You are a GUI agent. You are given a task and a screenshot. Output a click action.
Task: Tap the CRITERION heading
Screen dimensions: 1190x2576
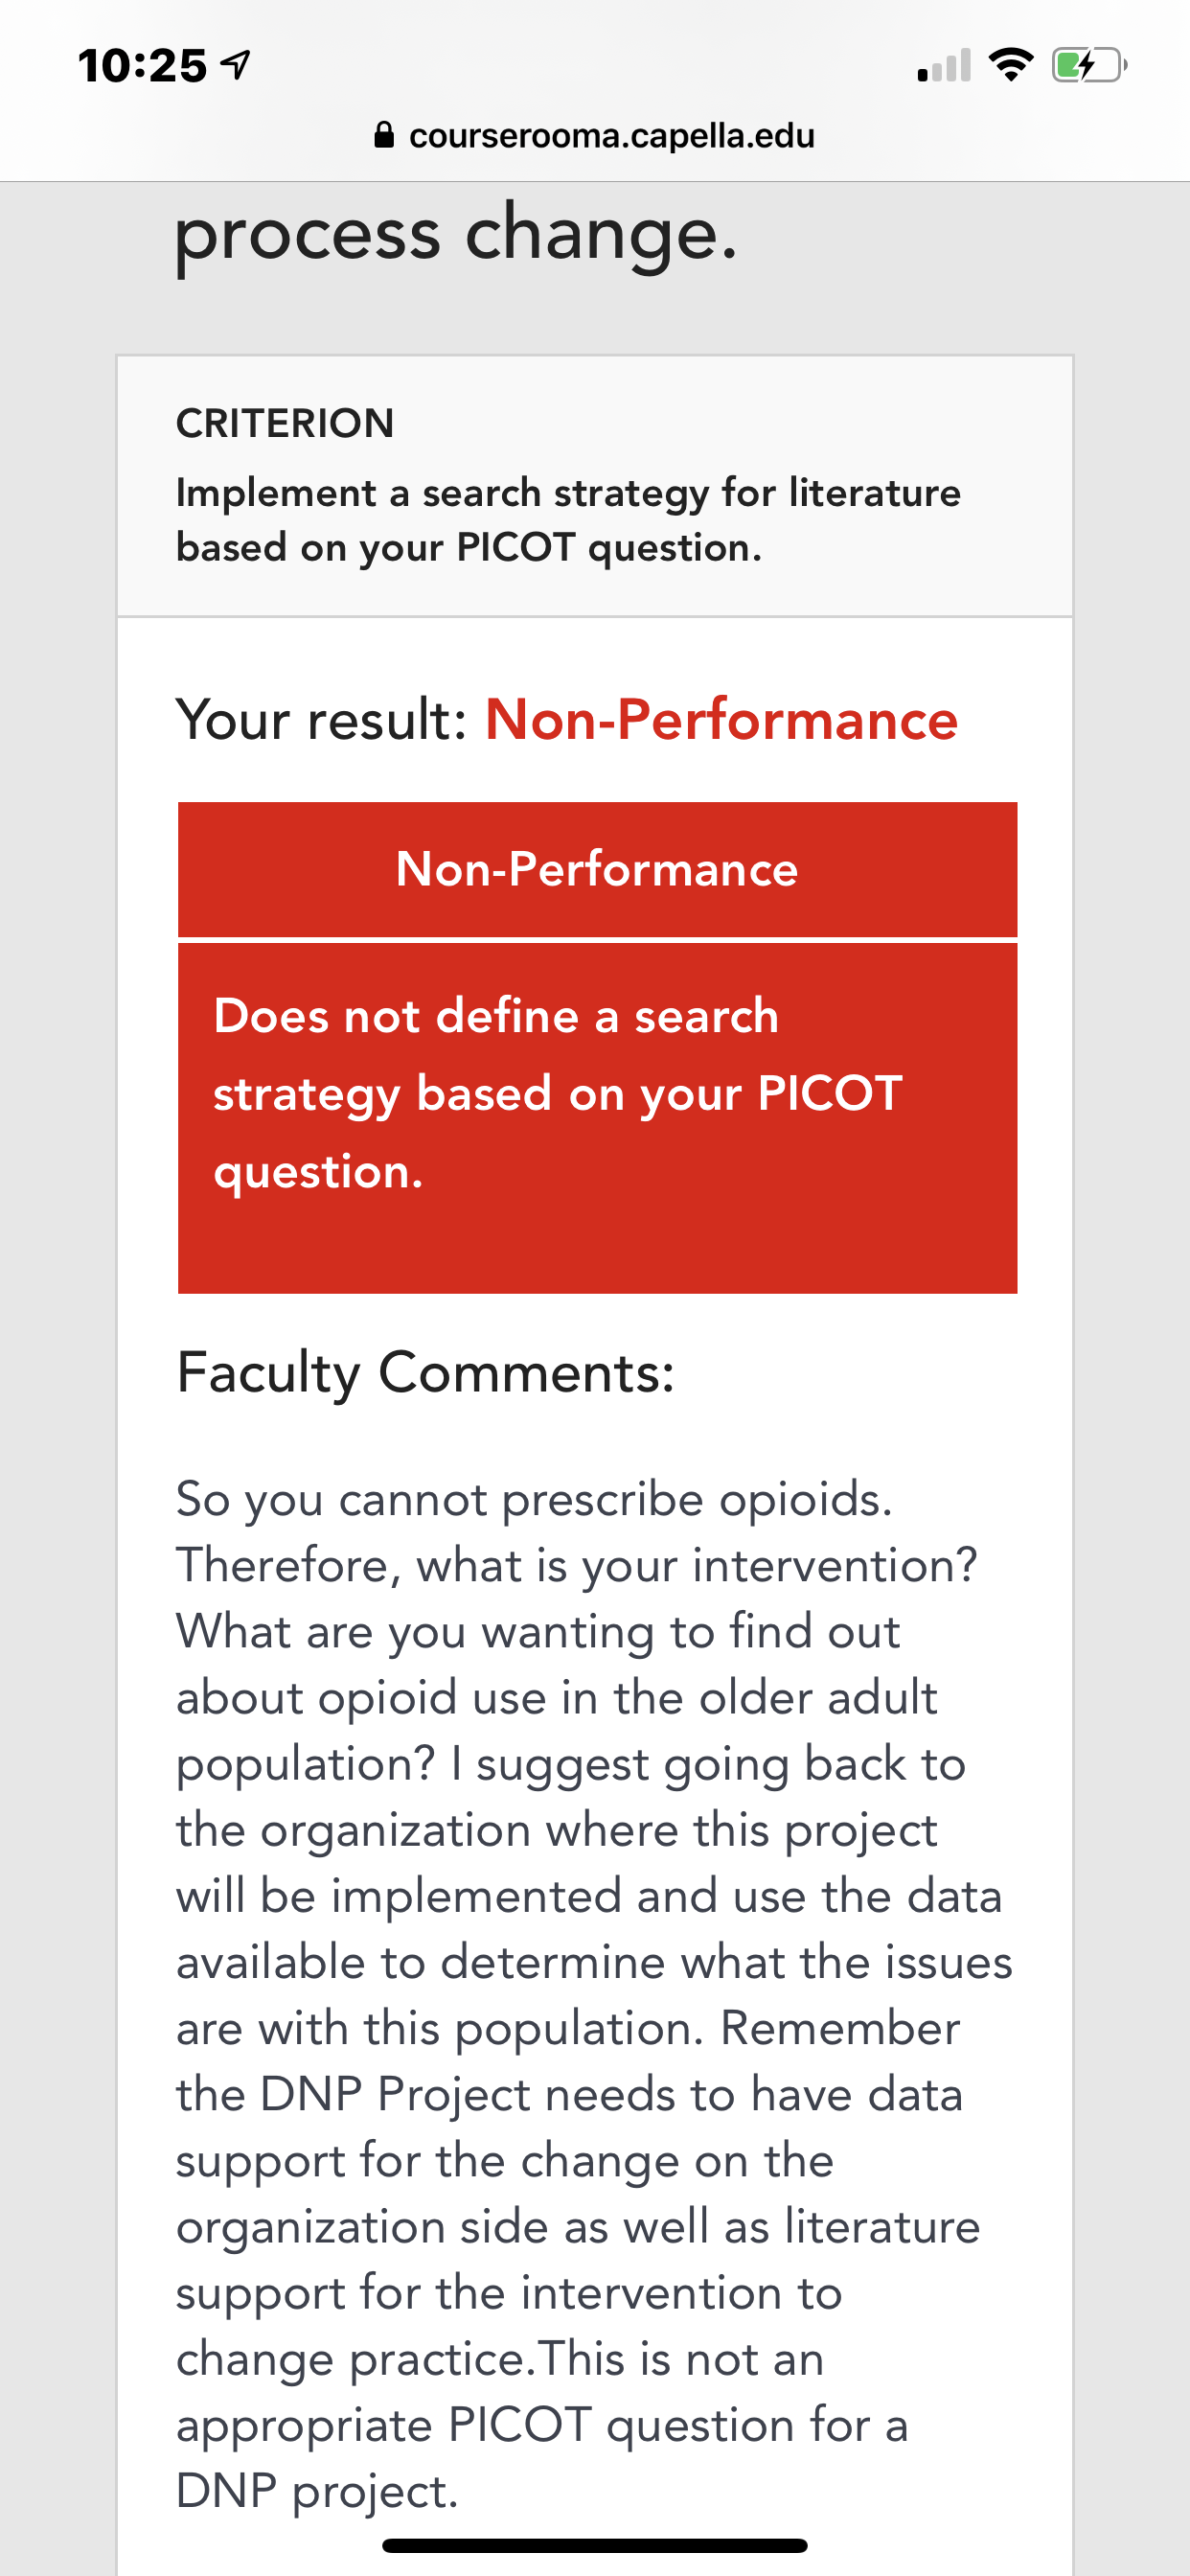285,423
